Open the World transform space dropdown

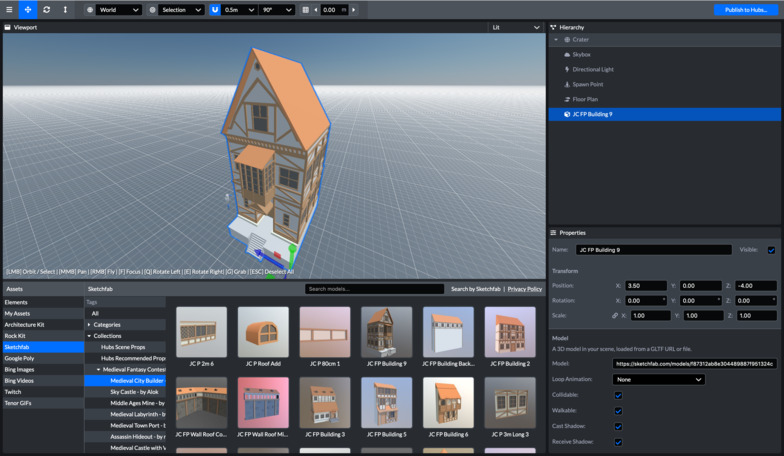[x=118, y=9]
